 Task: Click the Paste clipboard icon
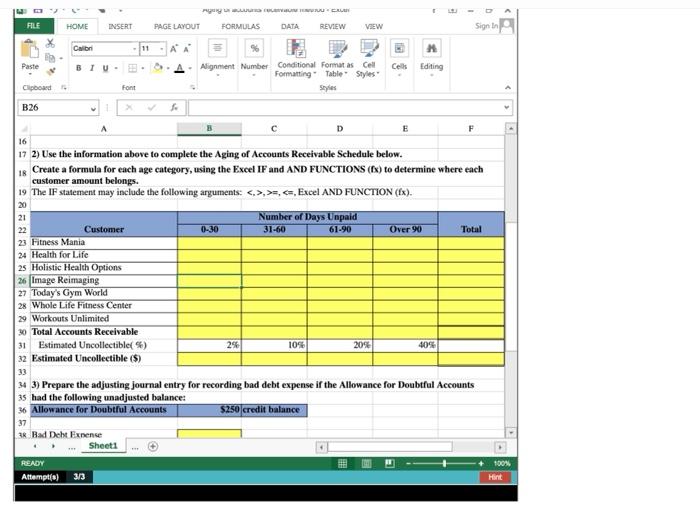(x=30, y=49)
